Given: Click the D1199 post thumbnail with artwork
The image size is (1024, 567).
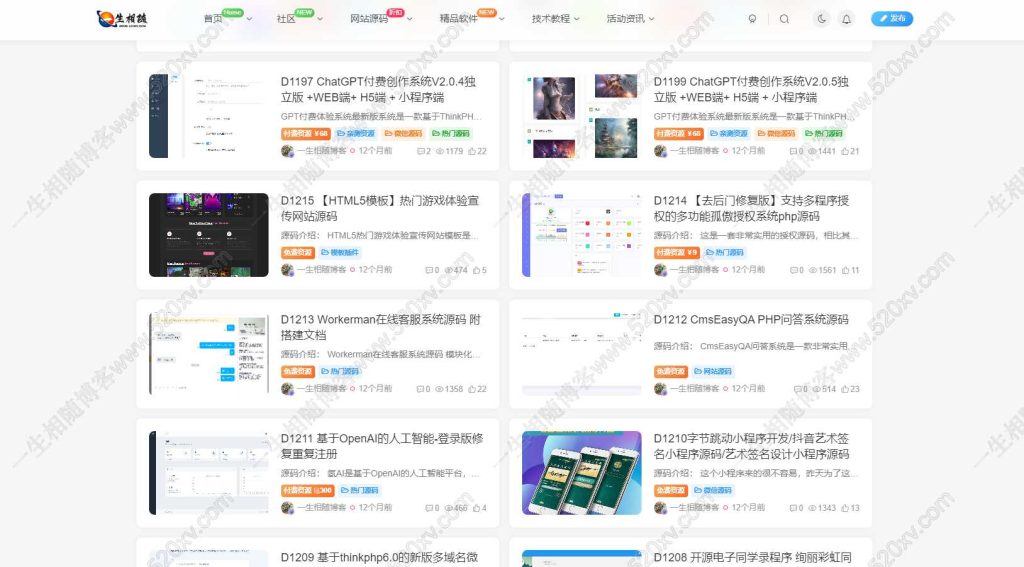Looking at the screenshot, I should [x=581, y=116].
